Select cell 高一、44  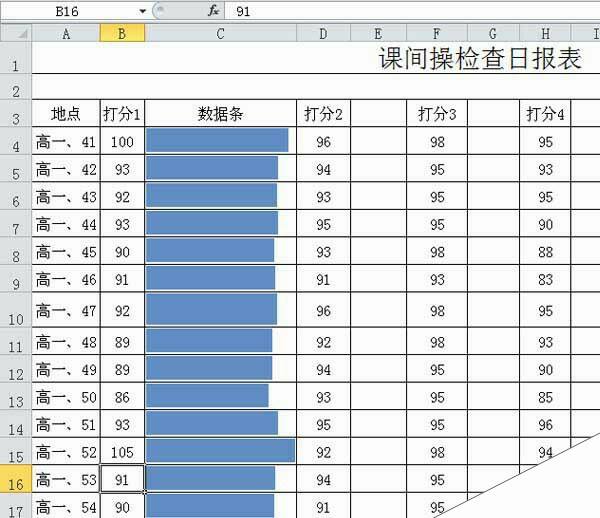[66, 224]
